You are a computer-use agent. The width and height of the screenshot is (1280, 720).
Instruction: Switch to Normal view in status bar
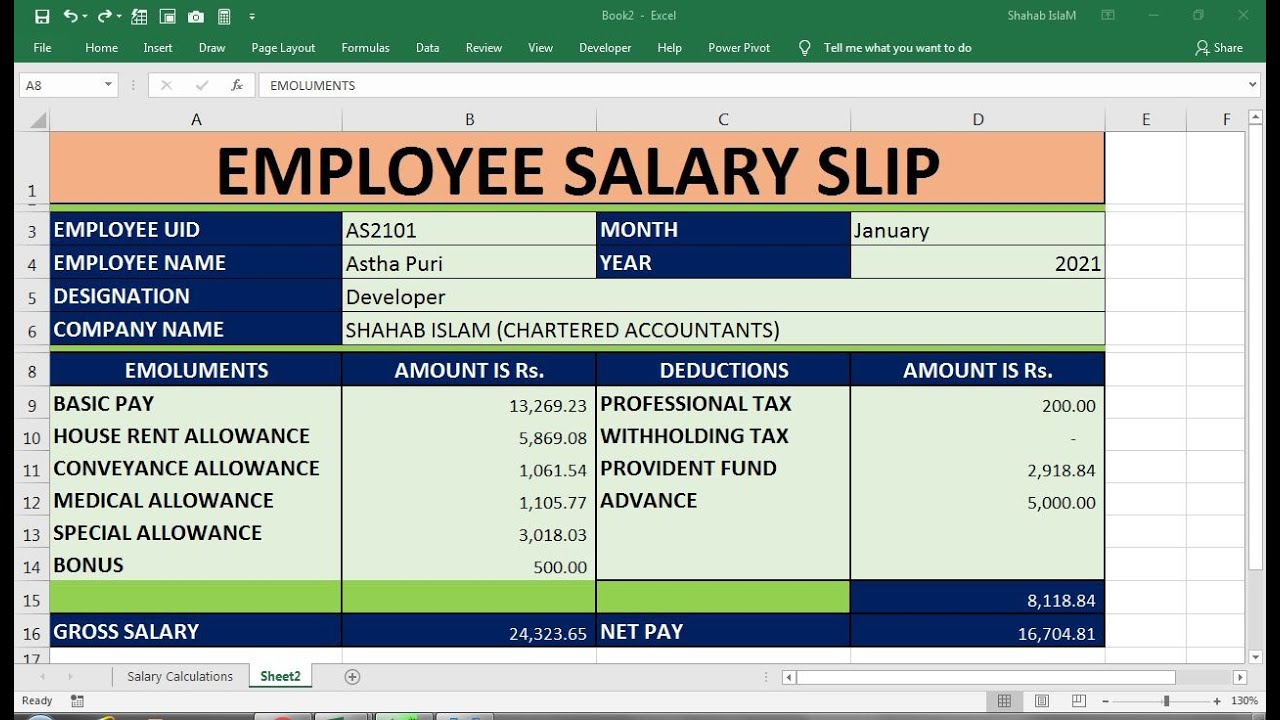click(x=1005, y=701)
